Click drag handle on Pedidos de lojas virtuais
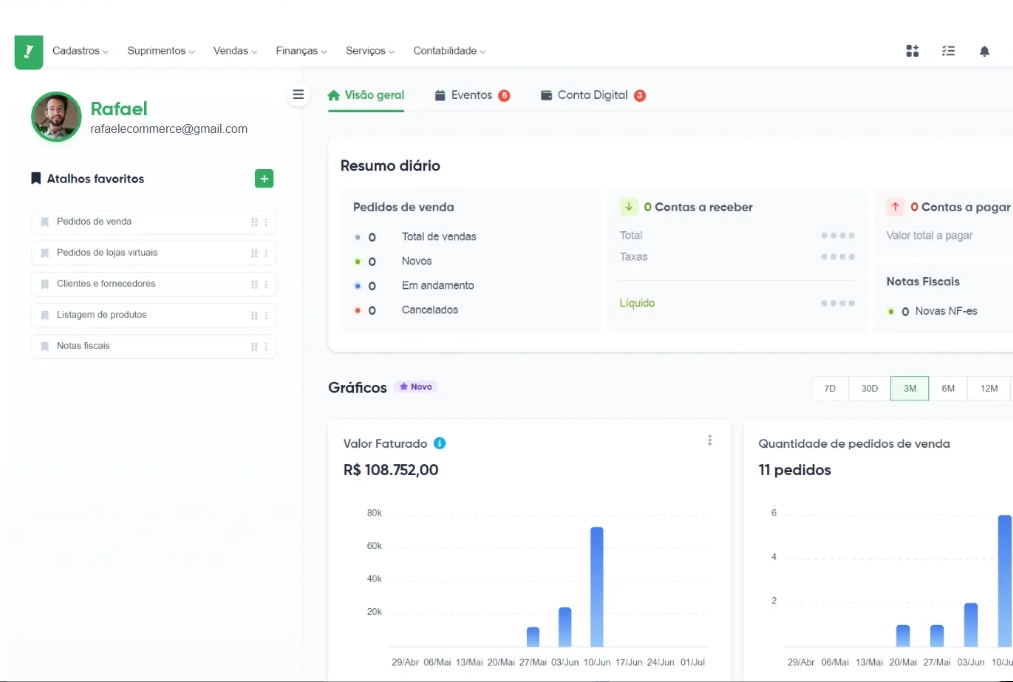Screen dimensions: 1013x682 (254, 253)
